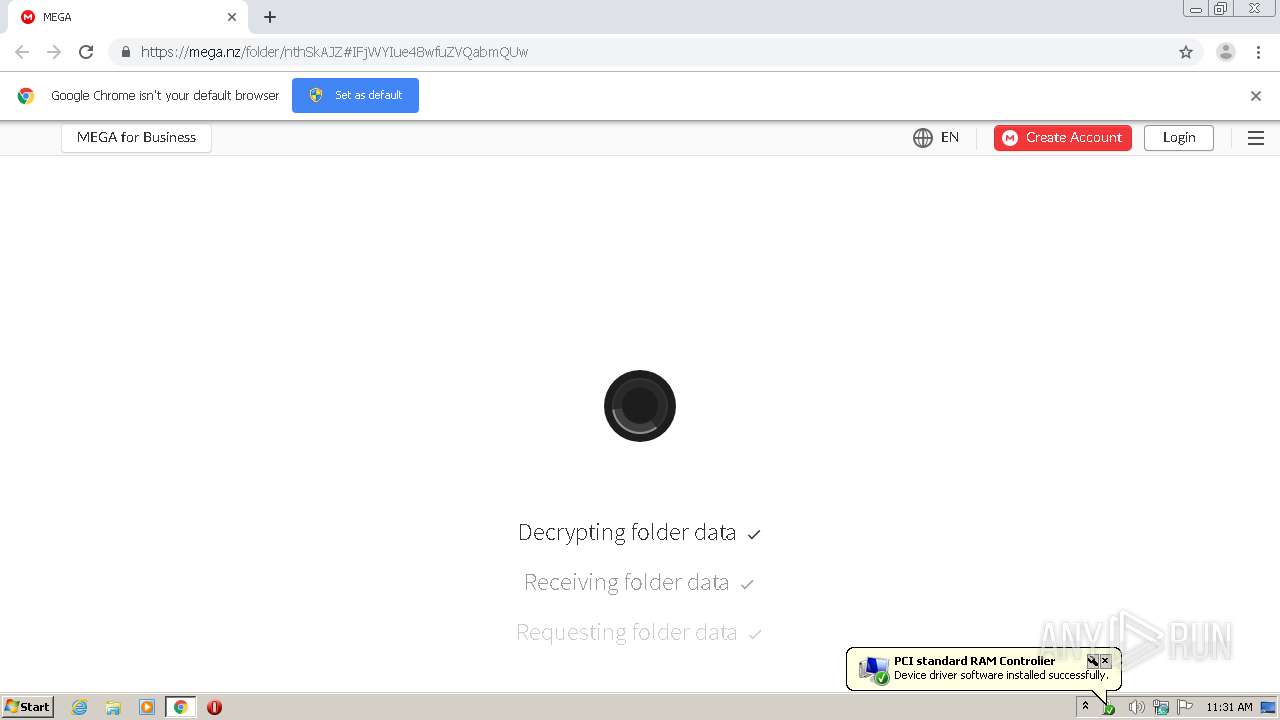Open the Windows Start menu
Image resolution: width=1280 pixels, height=720 pixels.
[28, 707]
